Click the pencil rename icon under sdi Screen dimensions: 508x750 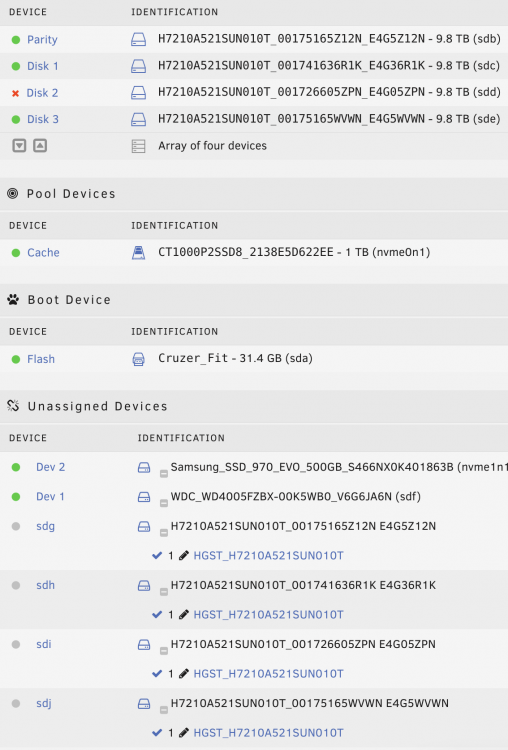tap(184, 674)
